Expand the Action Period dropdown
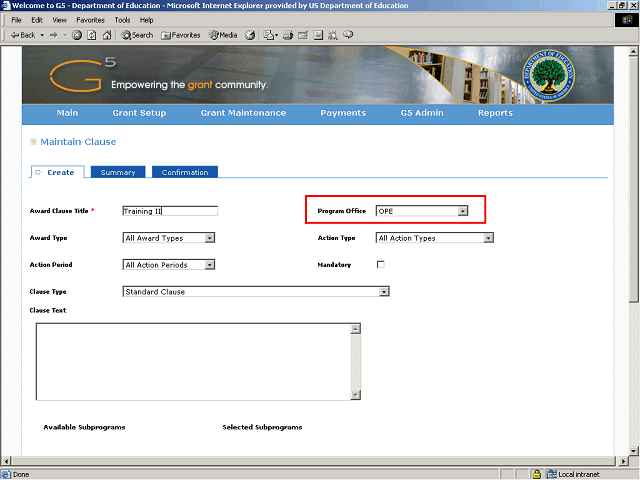The height and width of the screenshot is (480, 640). [x=209, y=265]
